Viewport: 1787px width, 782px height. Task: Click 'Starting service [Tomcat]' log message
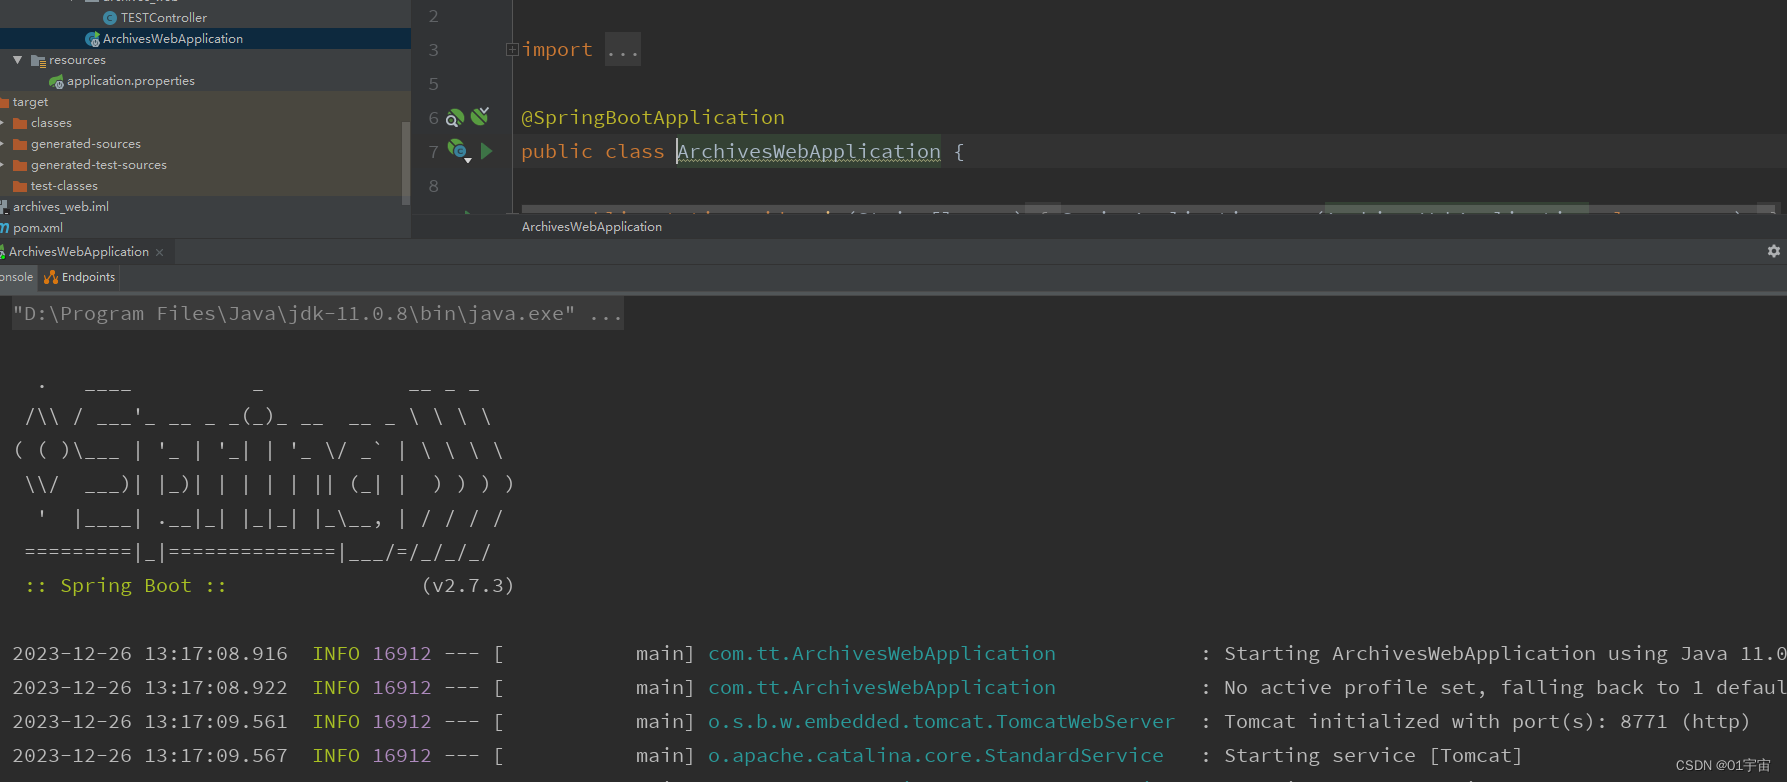1373,756
